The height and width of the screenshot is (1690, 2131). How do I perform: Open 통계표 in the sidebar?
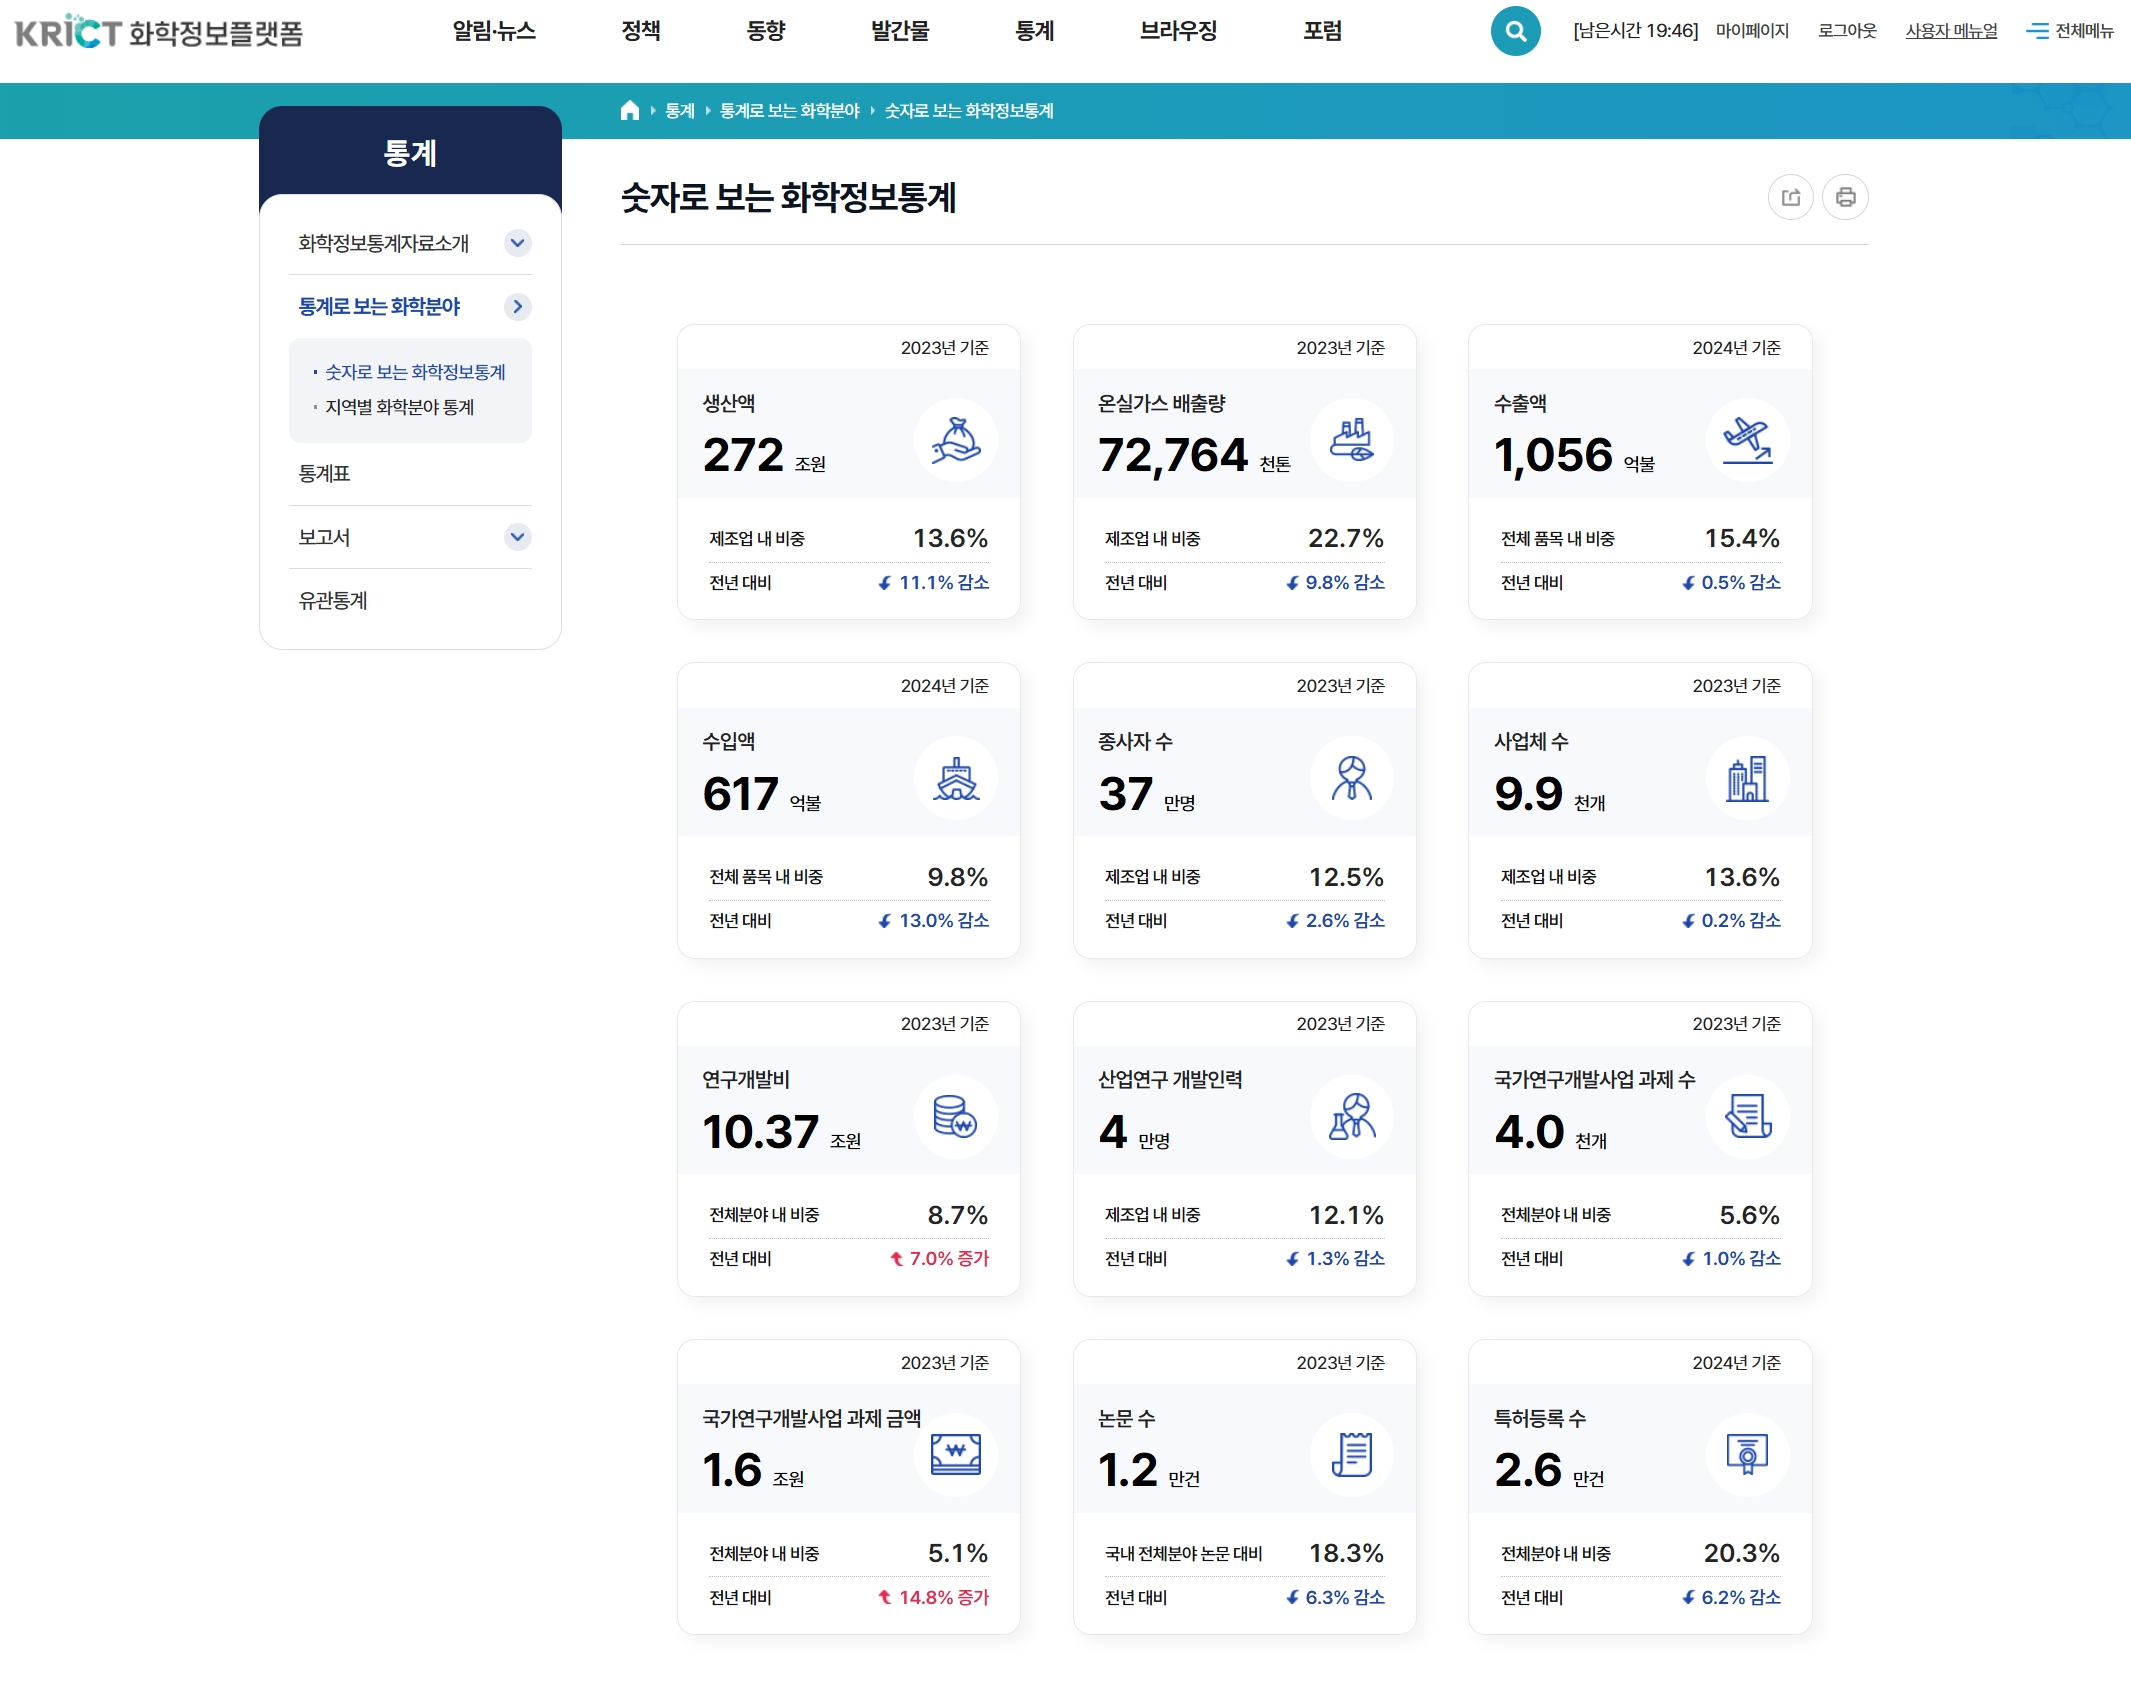point(324,474)
